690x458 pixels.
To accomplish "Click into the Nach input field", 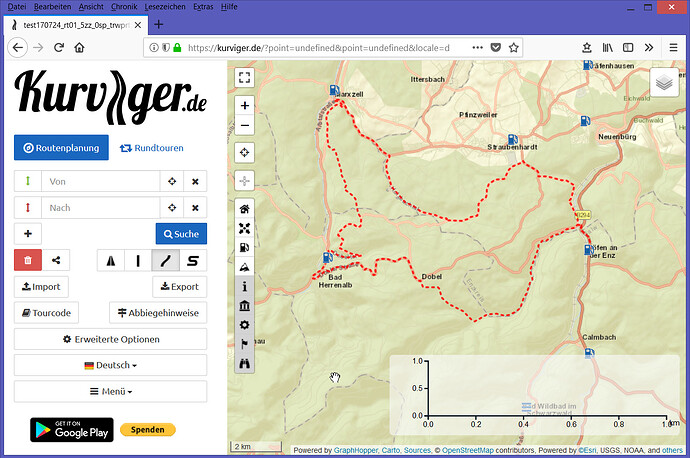I will point(101,208).
